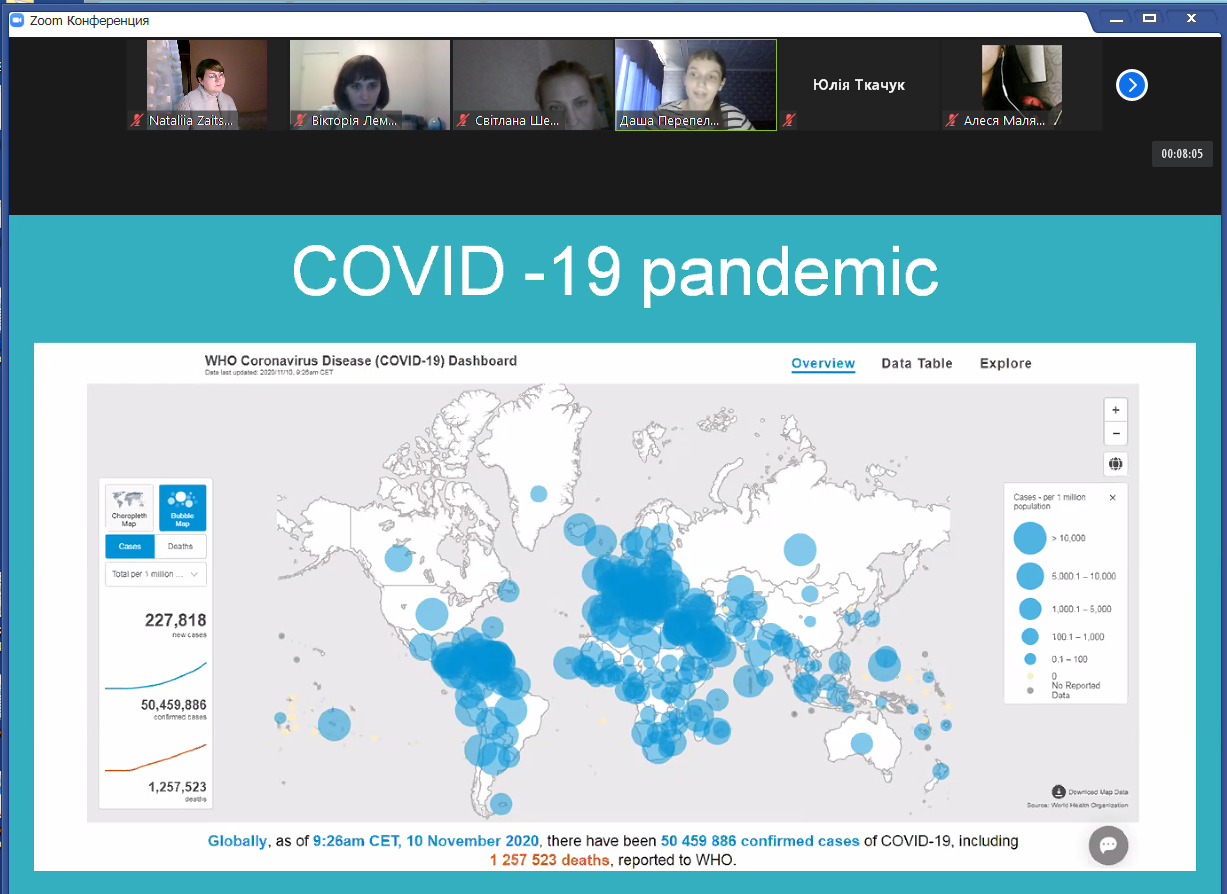Click the 'Globally' text
The width and height of the screenshot is (1227, 894).
[x=237, y=841]
